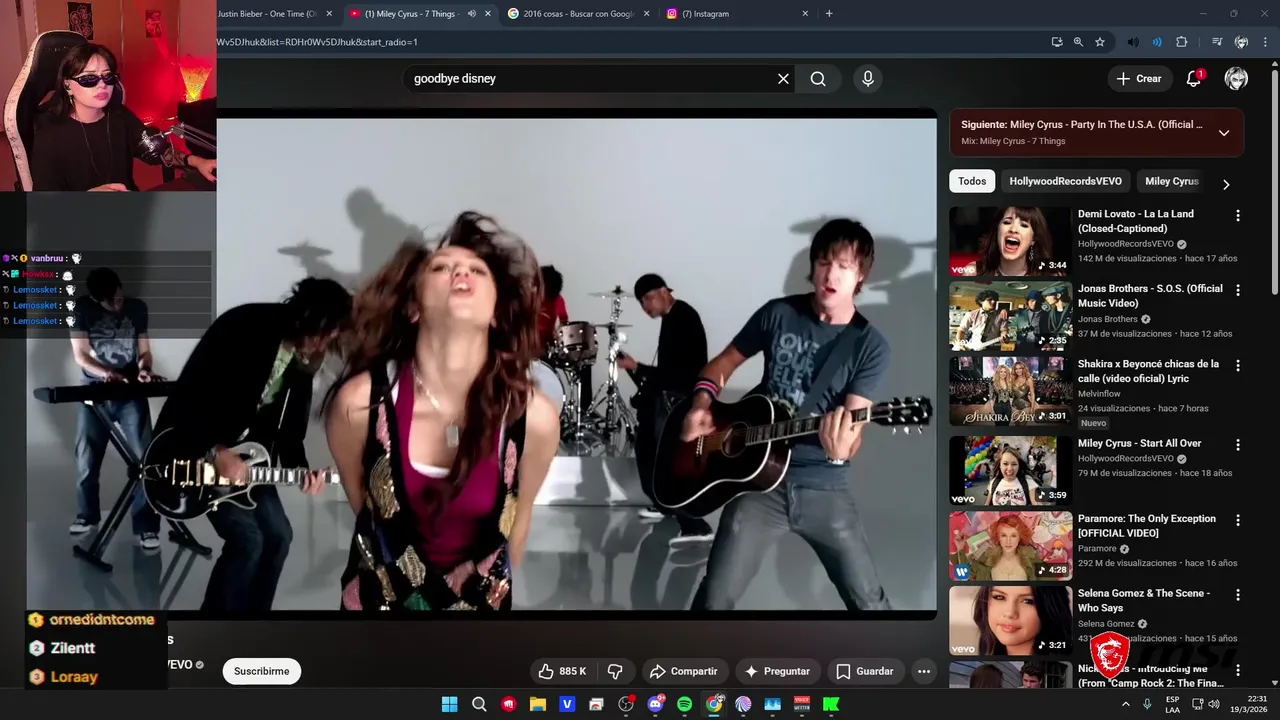Dislike the video with thumbs-down
The width and height of the screenshot is (1280, 720).
click(x=615, y=671)
